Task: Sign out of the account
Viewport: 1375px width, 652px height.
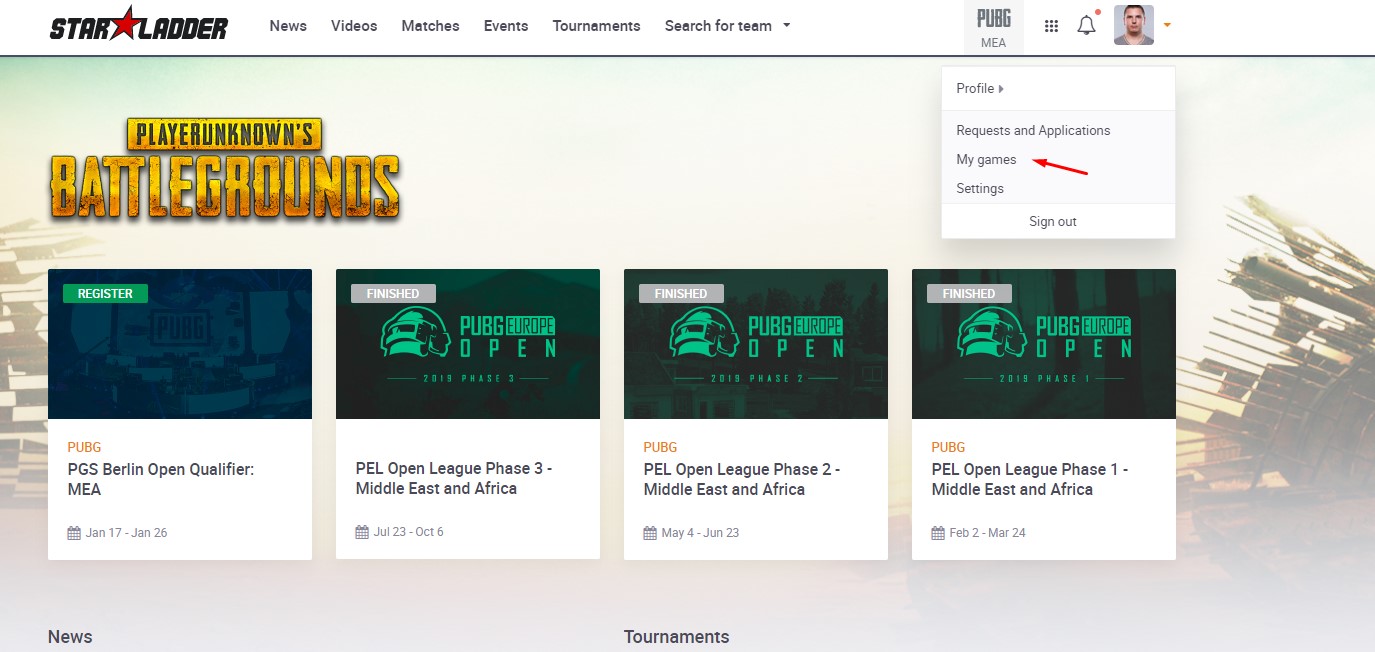Action: click(x=1053, y=221)
